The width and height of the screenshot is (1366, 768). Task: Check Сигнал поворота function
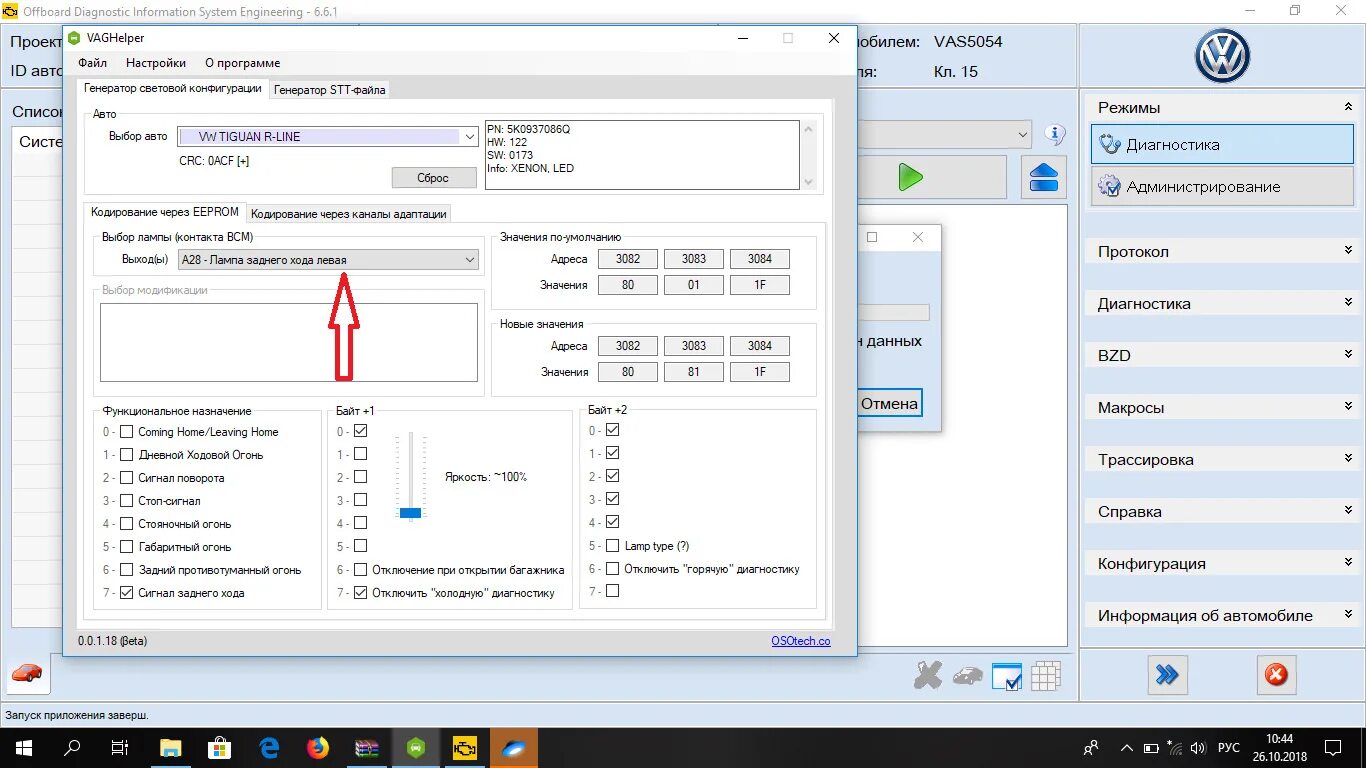pyautogui.click(x=126, y=478)
